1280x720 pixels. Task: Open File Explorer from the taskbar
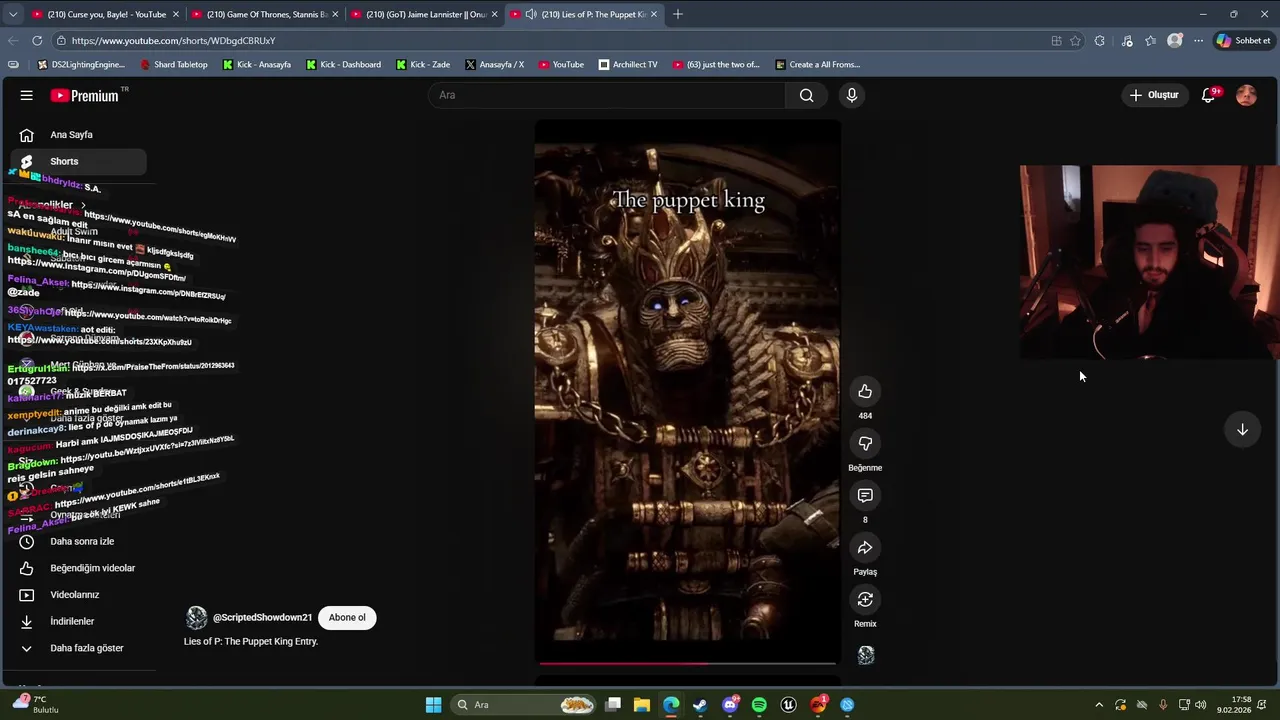(x=641, y=705)
